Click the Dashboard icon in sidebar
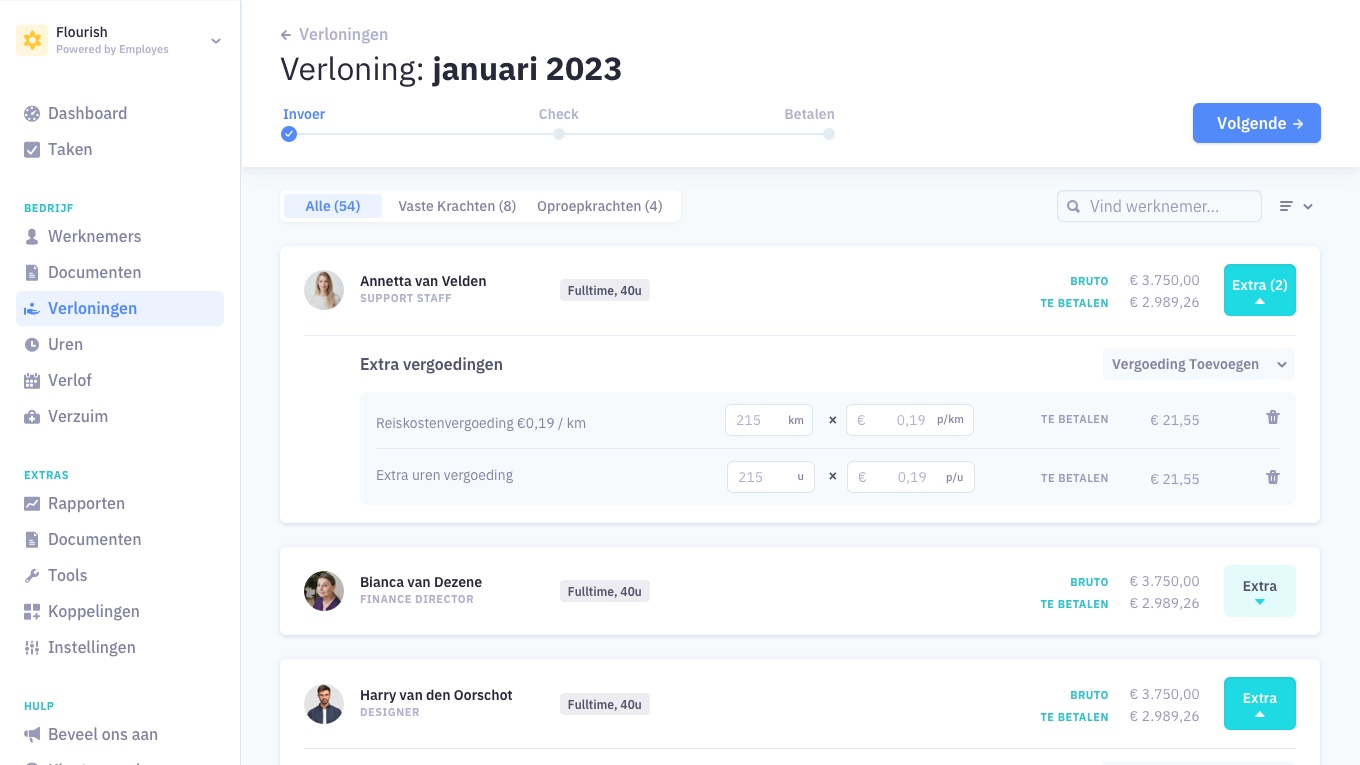 click(32, 114)
